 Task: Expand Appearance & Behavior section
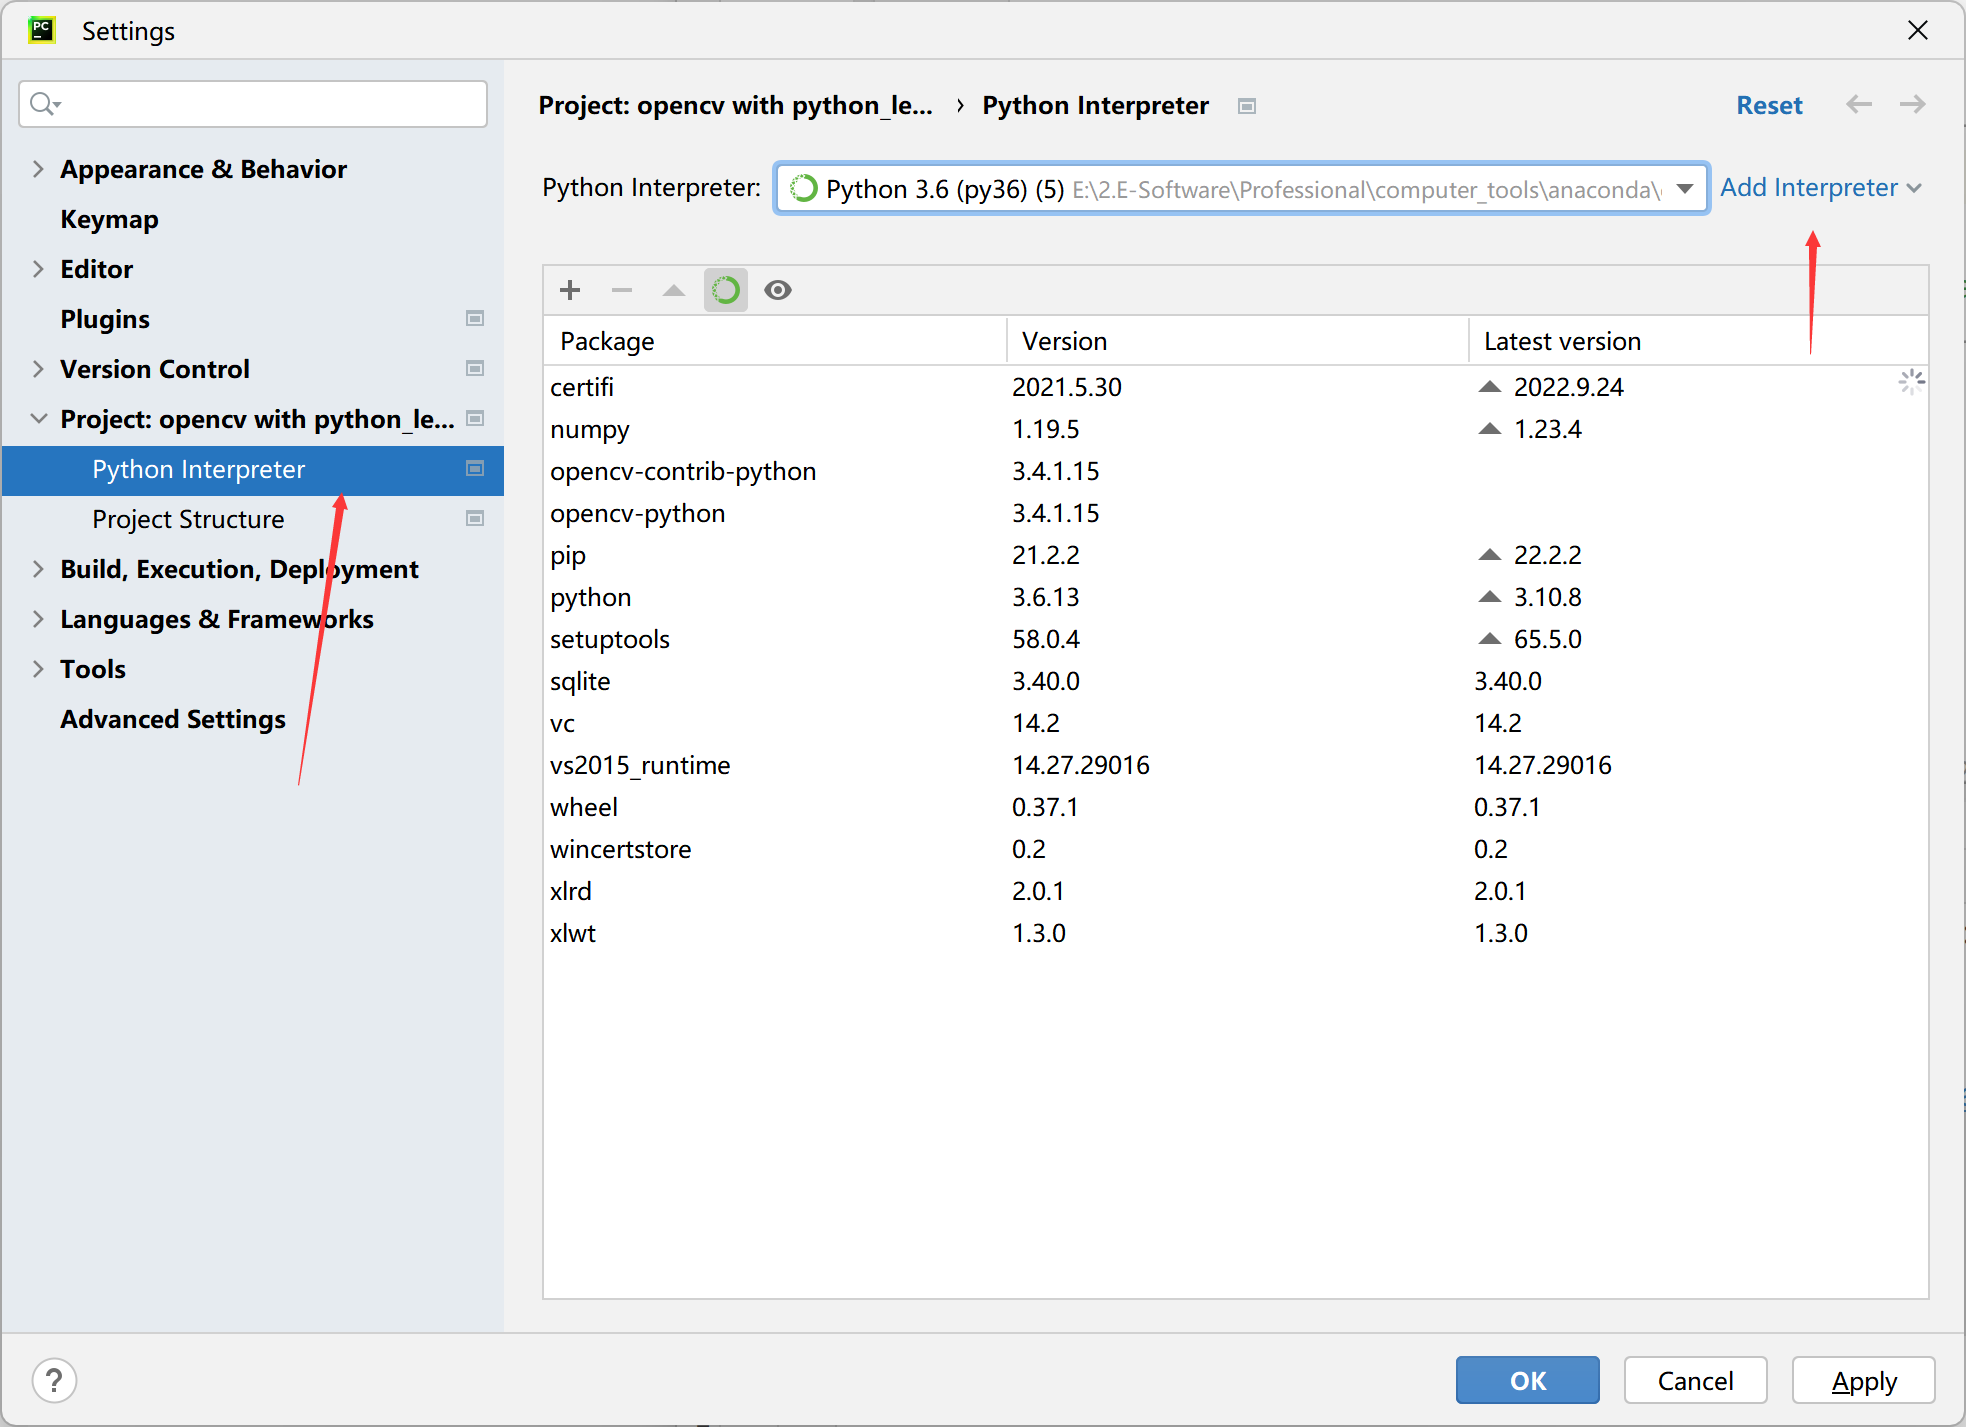tap(38, 169)
